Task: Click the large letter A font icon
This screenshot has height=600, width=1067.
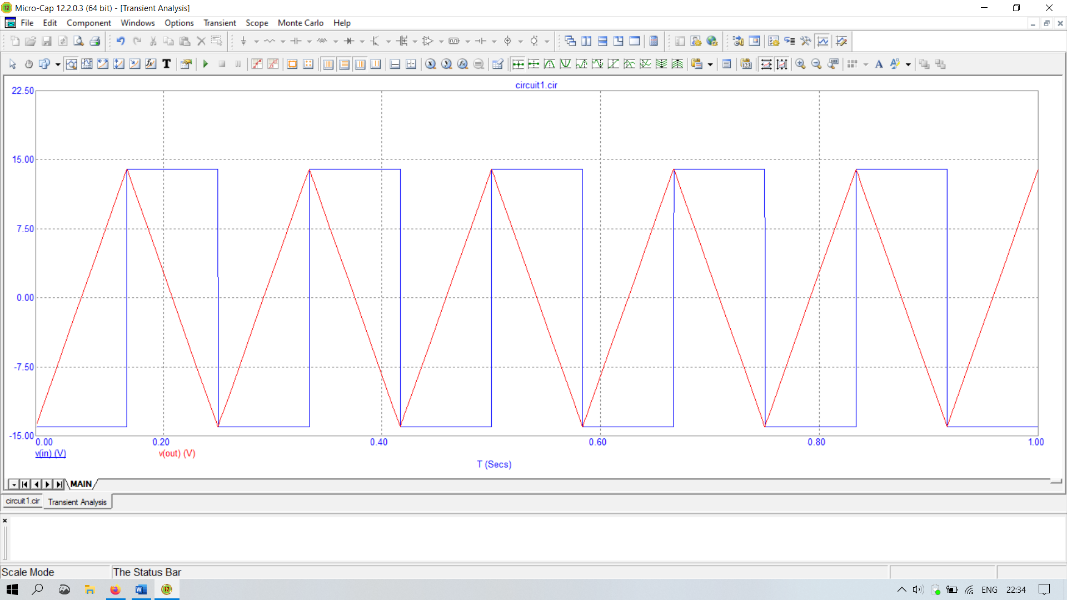Action: point(879,64)
